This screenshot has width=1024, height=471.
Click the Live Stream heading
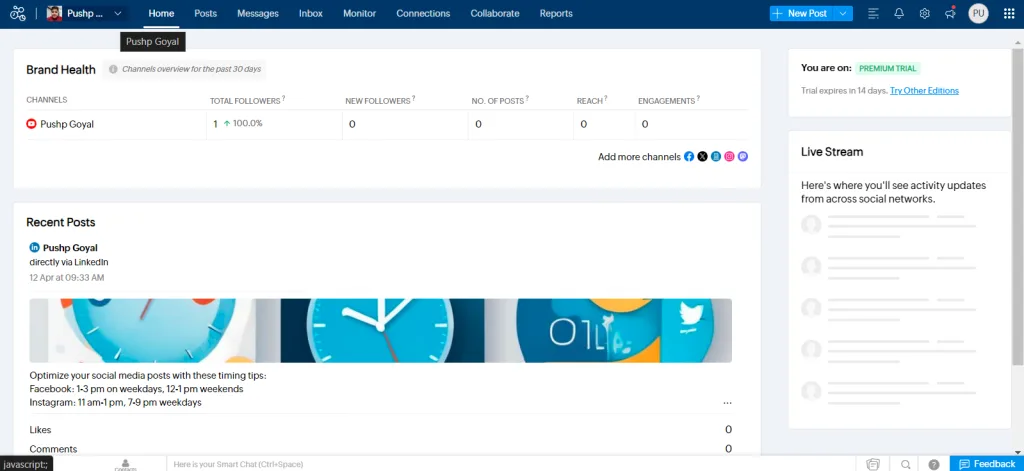coord(832,152)
